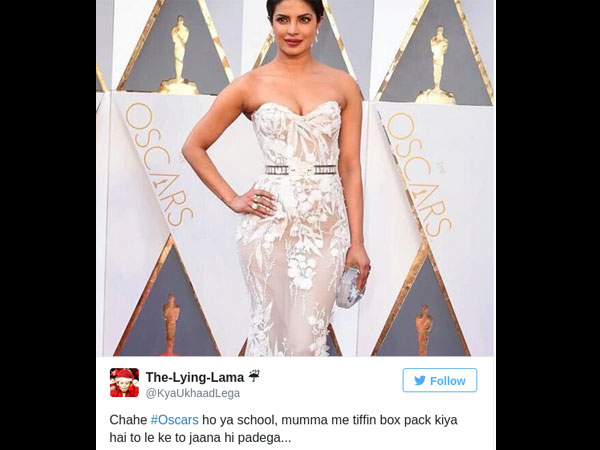Click the metallic belt on the dress
The width and height of the screenshot is (600, 450).
coord(301,170)
